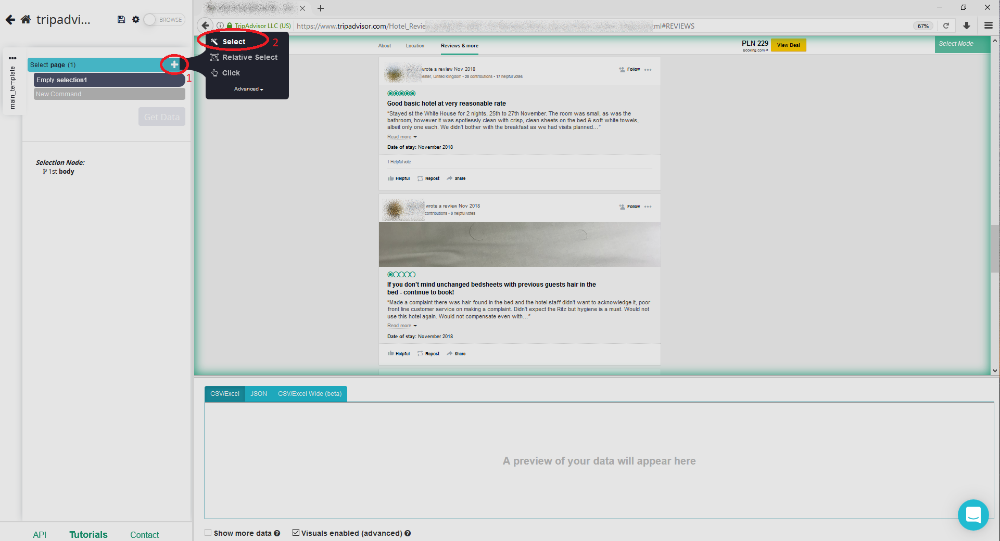Close the current browser tab
Viewport: 1000px width, 541px height.
click(302, 8)
